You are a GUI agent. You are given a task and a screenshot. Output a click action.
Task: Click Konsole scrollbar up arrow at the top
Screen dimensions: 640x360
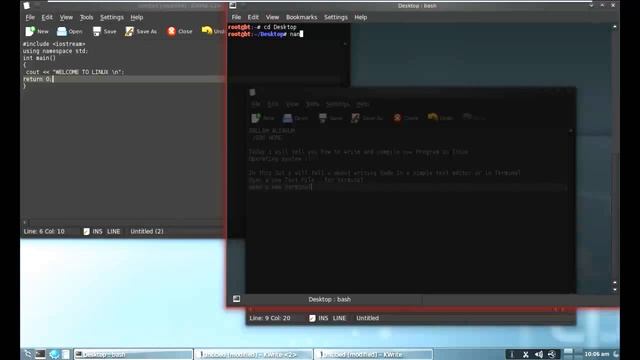(615, 27)
